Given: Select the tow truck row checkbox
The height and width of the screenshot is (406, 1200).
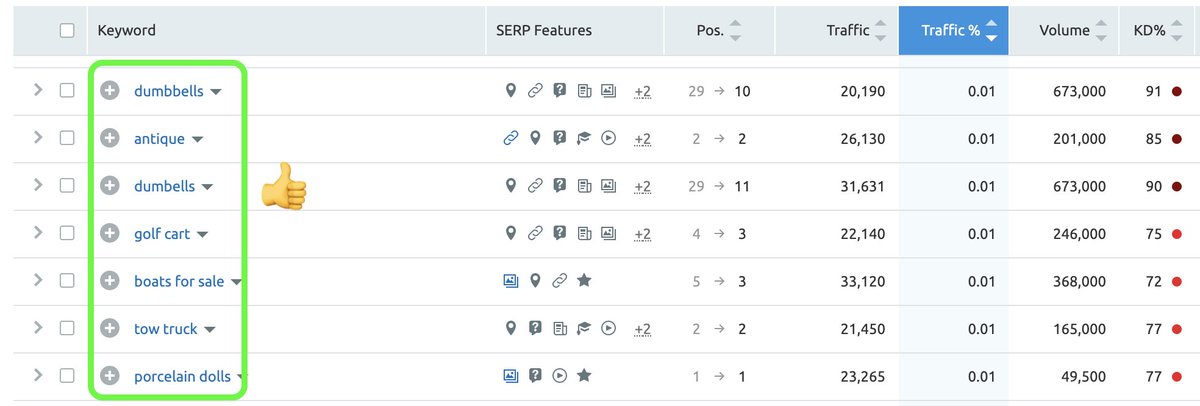Looking at the screenshot, I should [x=67, y=329].
